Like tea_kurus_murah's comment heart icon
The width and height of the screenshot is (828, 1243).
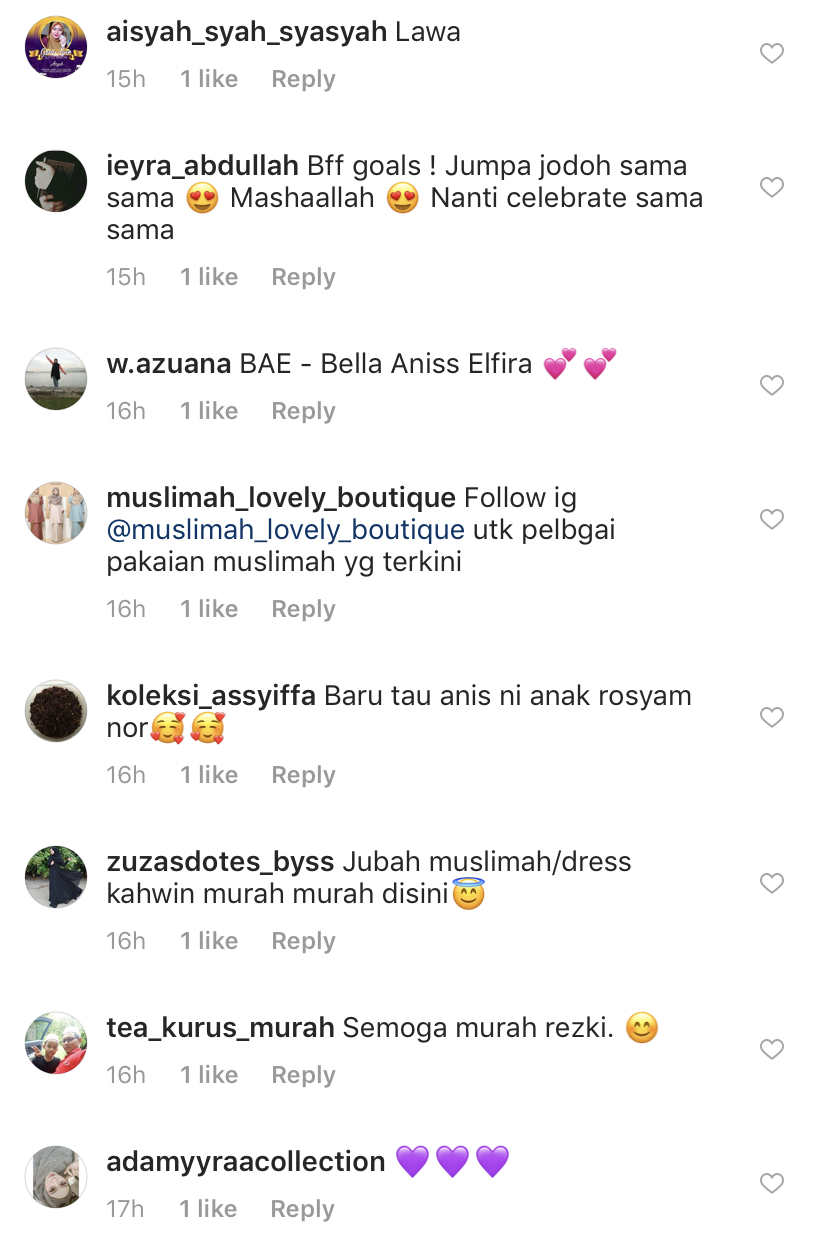pos(772,1049)
